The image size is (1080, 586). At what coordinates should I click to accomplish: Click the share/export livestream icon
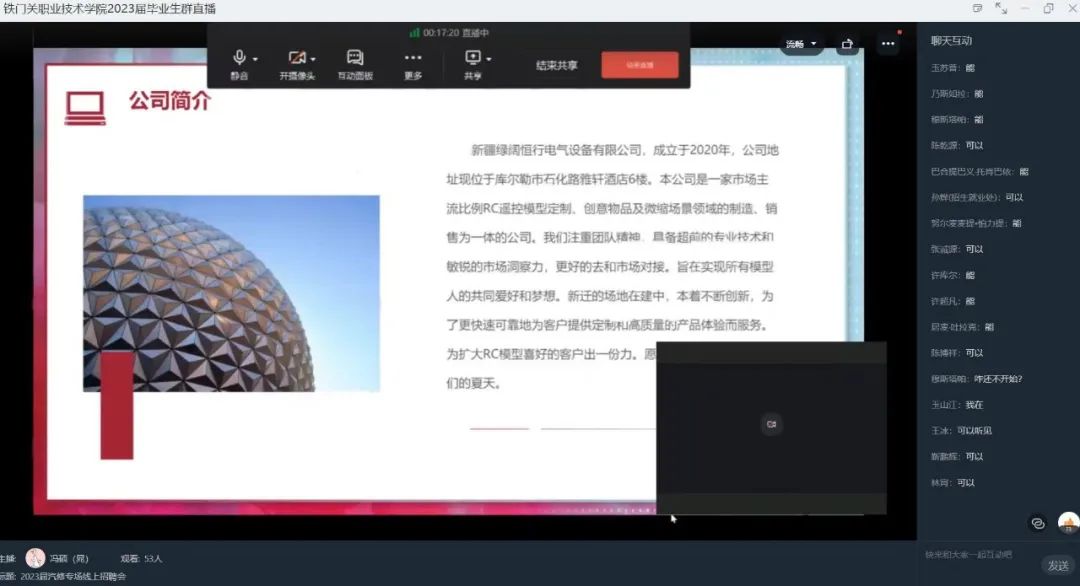tap(847, 44)
